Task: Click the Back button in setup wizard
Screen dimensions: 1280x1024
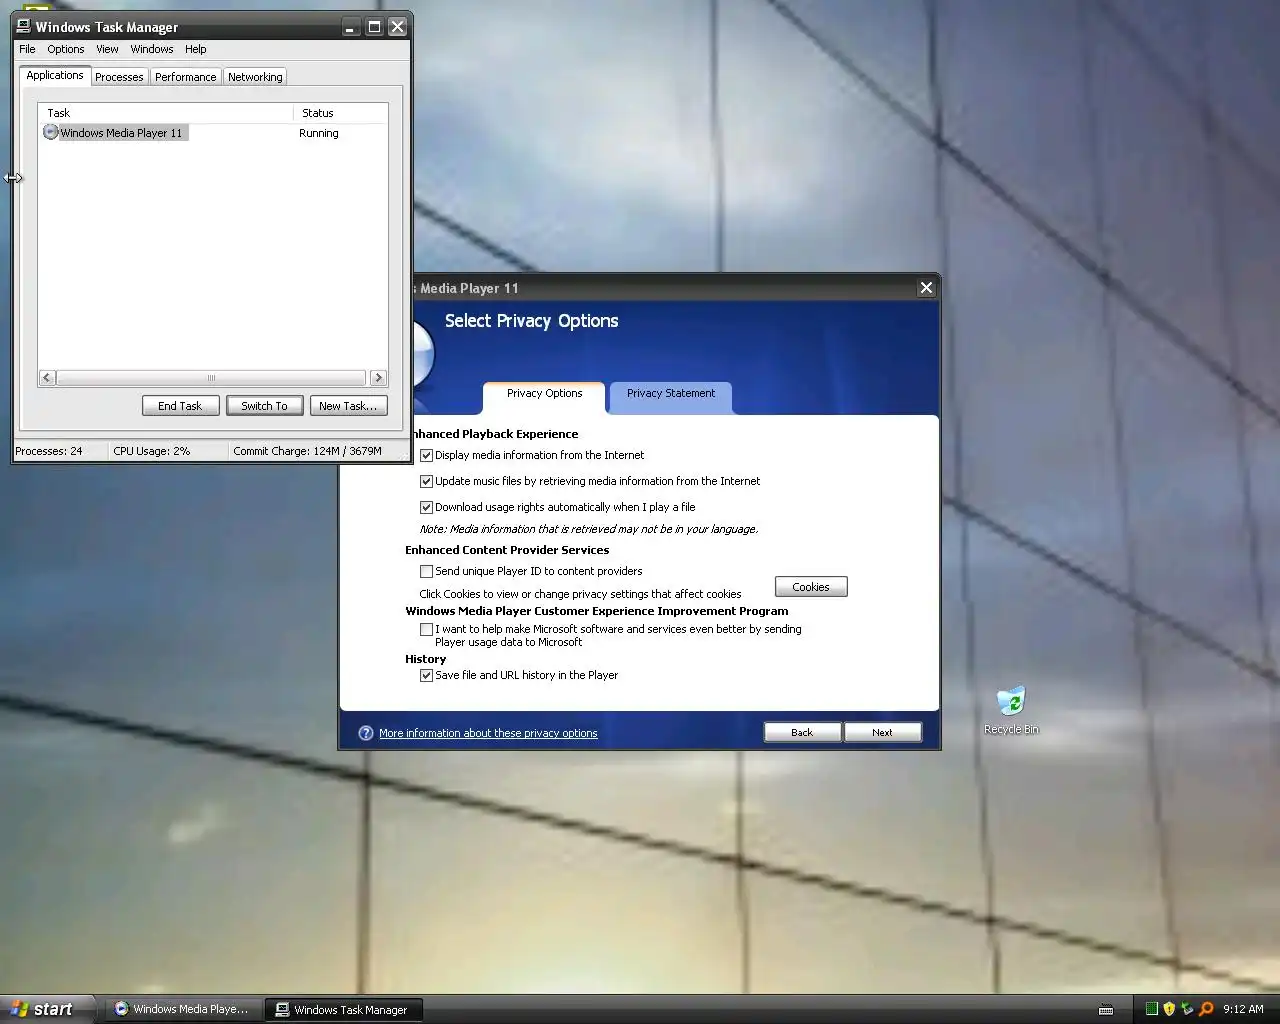Action: (x=802, y=733)
